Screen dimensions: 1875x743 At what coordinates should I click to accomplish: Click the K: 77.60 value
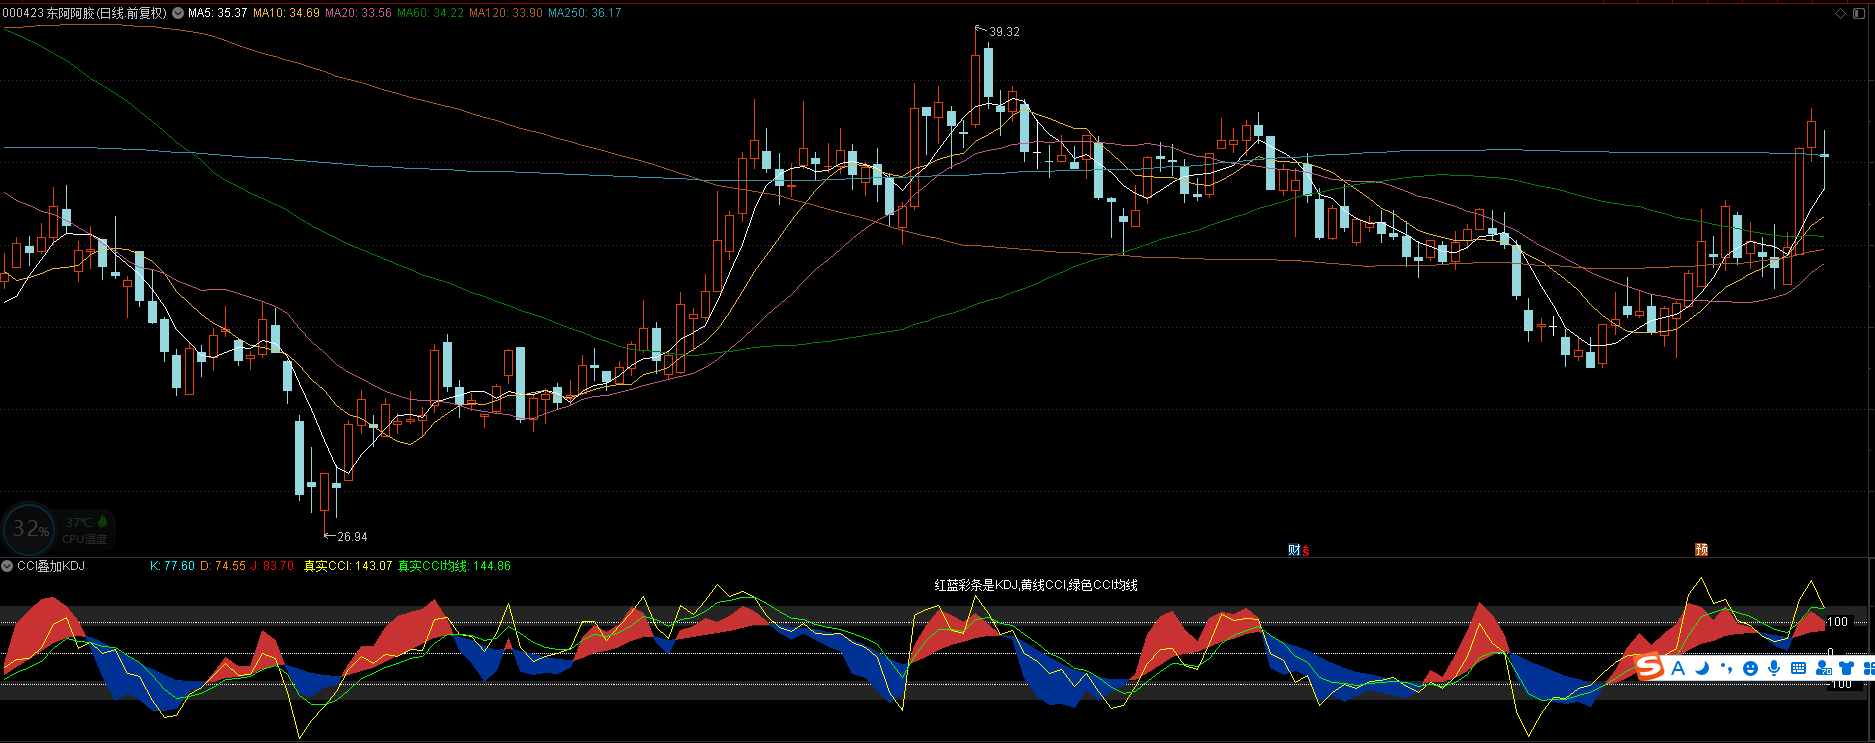coord(172,566)
